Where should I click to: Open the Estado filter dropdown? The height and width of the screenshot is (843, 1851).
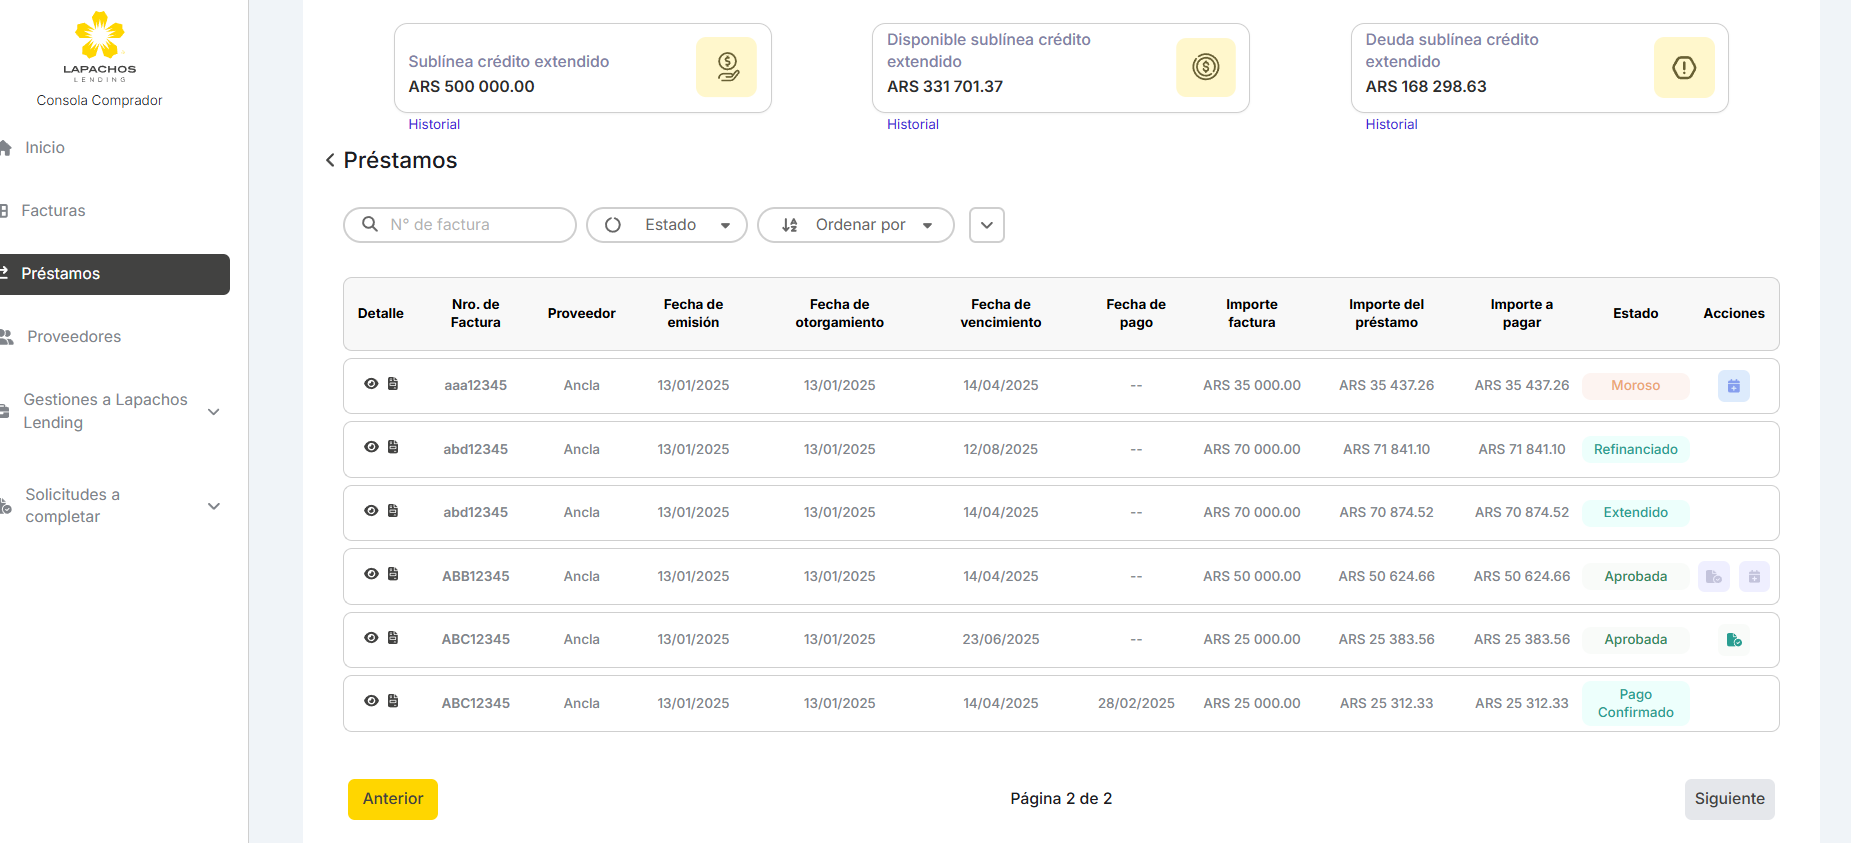(x=667, y=225)
